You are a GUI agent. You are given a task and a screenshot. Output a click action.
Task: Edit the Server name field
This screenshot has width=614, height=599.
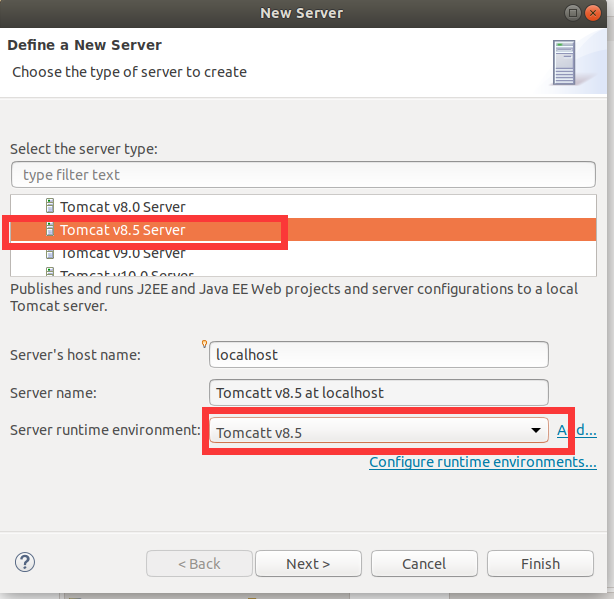tap(379, 393)
